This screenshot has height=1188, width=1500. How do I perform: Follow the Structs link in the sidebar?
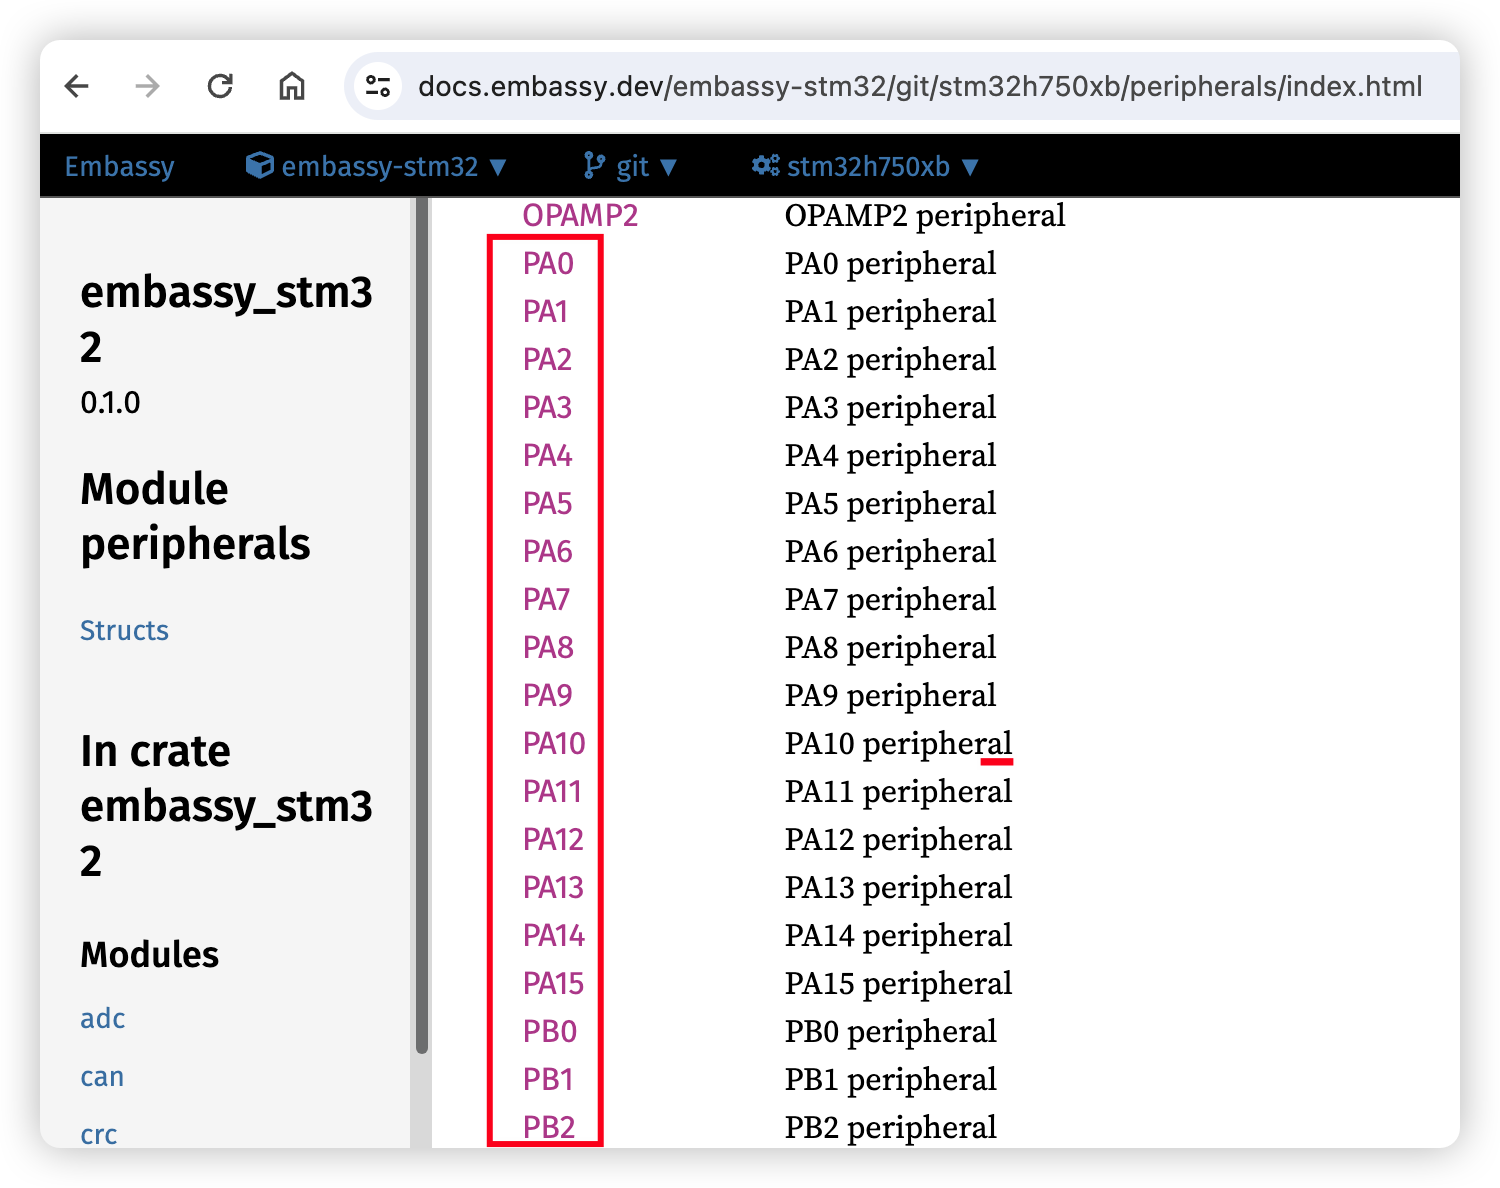[x=124, y=630]
